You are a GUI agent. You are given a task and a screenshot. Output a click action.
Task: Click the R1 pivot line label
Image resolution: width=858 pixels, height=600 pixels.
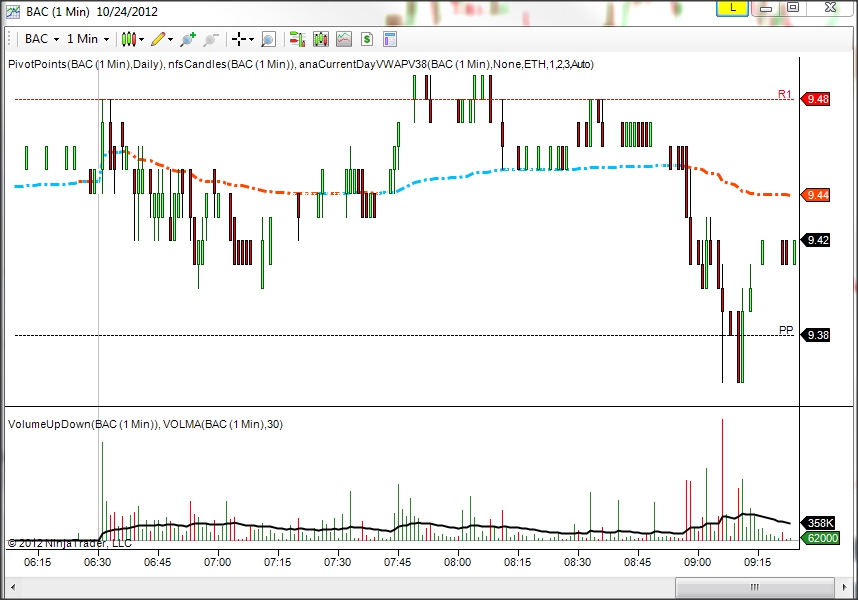tap(785, 94)
